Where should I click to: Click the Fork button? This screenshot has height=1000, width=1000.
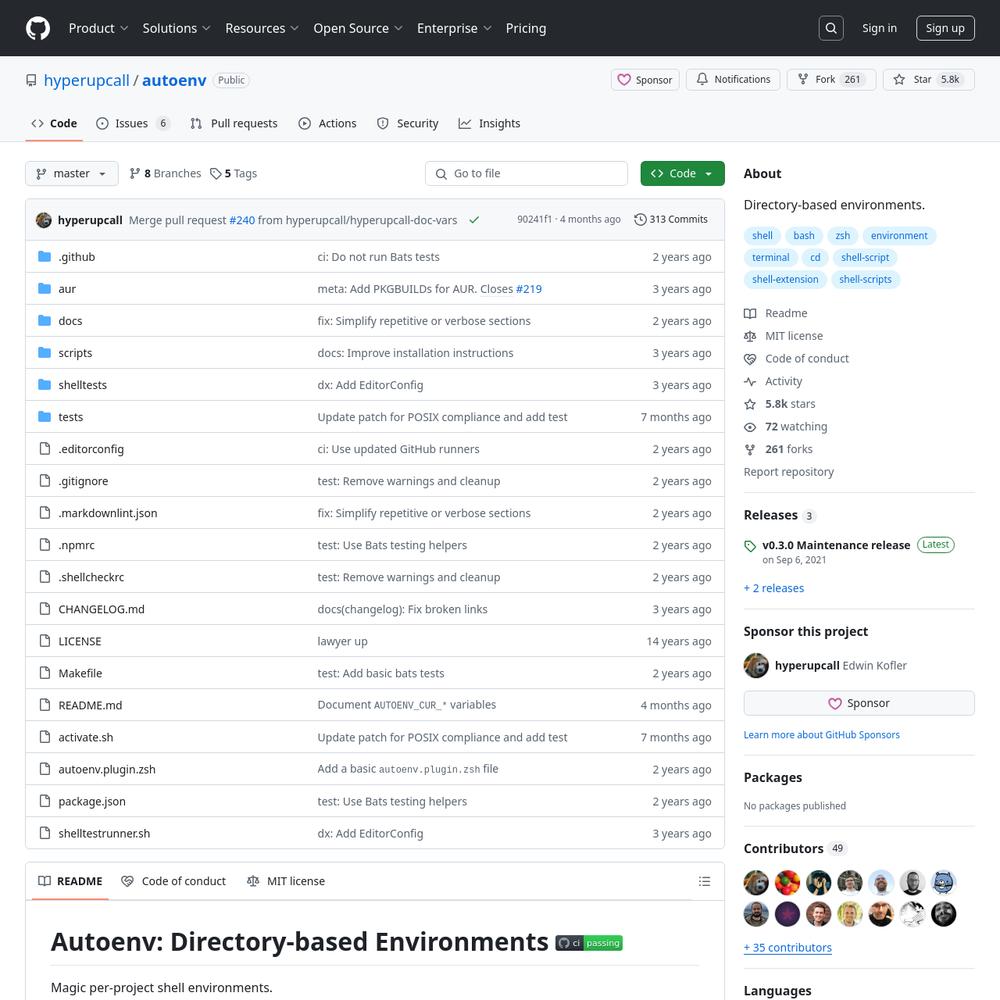tap(831, 80)
